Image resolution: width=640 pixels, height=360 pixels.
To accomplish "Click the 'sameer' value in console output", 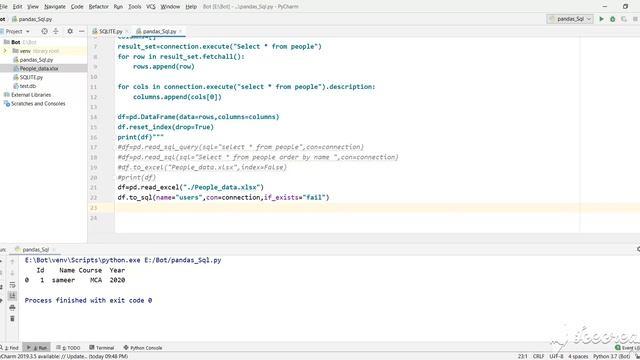I will pos(63,280).
